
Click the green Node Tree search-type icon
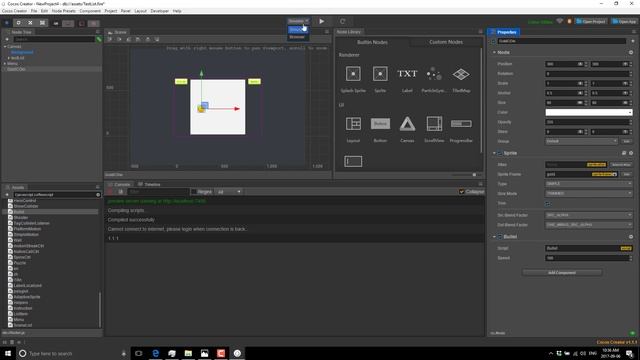(98, 39)
